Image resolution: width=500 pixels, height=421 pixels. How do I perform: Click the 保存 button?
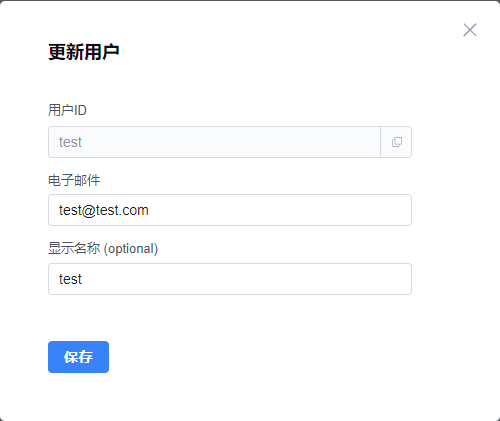[78, 357]
